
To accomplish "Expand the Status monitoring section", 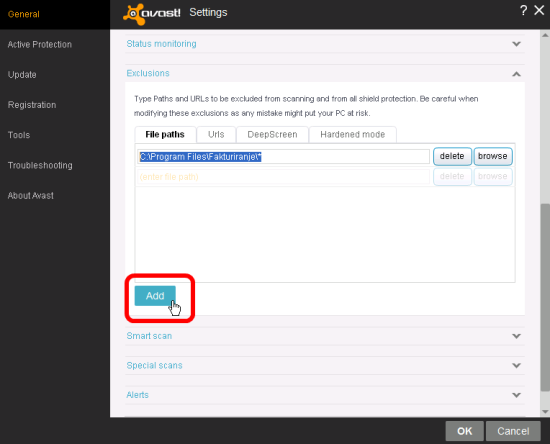I will pyautogui.click(x=161, y=44).
